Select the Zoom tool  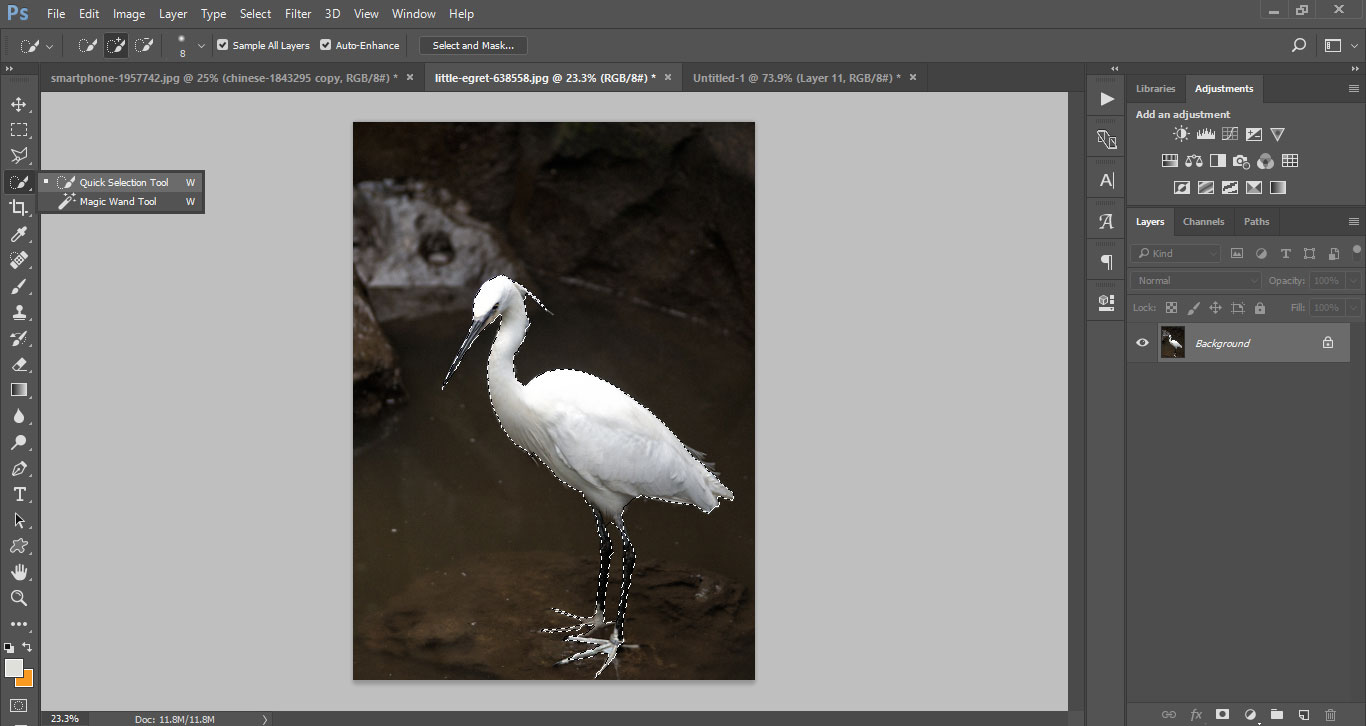18,598
